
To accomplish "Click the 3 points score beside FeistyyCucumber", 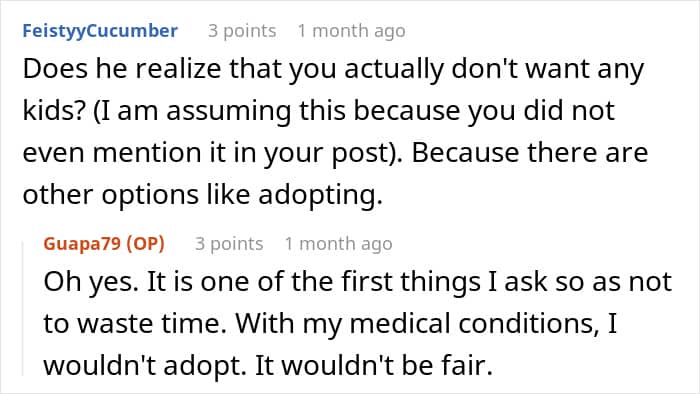I will pyautogui.click(x=242, y=31).
